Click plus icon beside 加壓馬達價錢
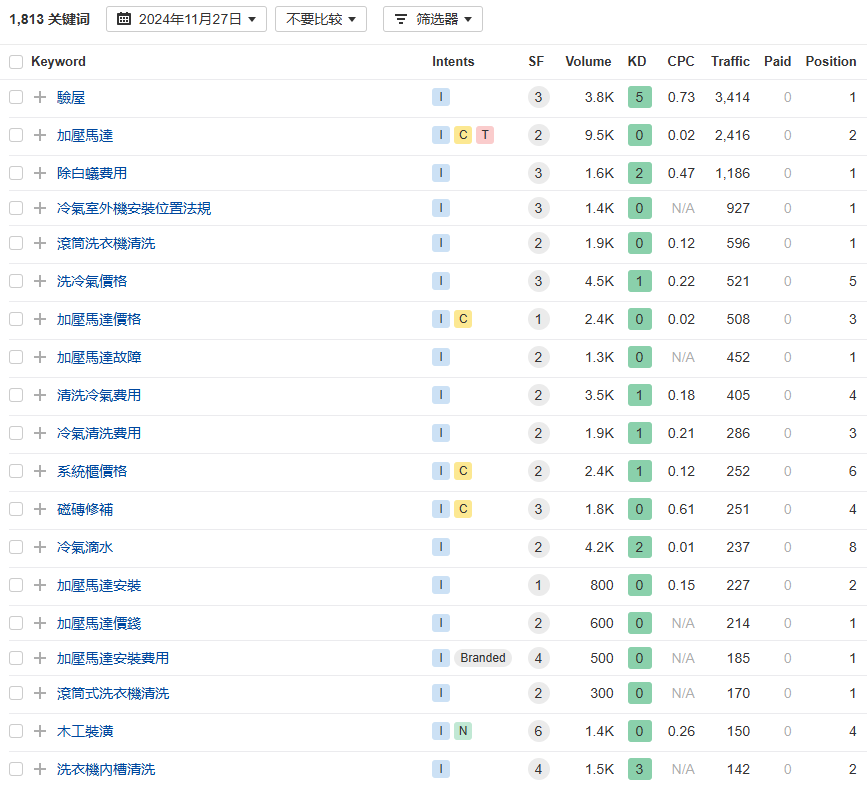The height and width of the screenshot is (787, 867). pyautogui.click(x=40, y=623)
